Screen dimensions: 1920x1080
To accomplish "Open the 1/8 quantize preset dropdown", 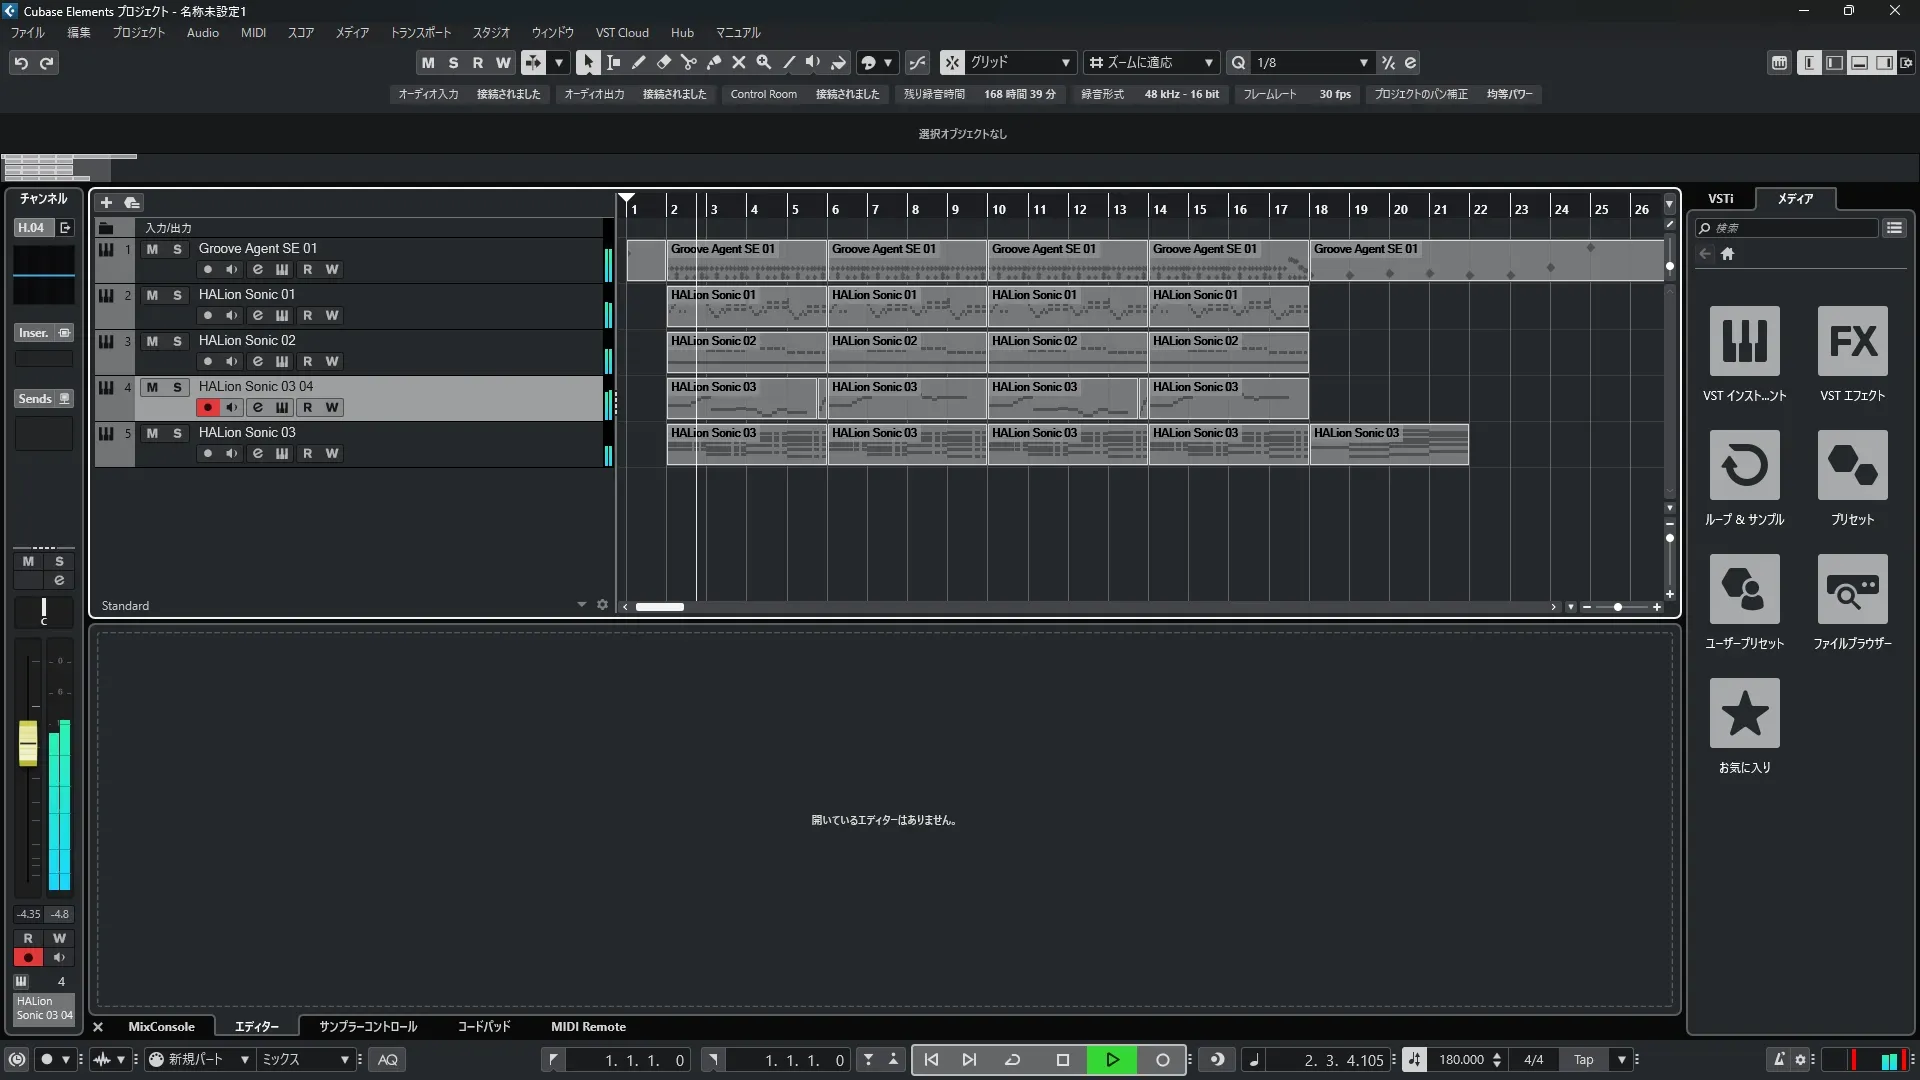I will [x=1363, y=62].
